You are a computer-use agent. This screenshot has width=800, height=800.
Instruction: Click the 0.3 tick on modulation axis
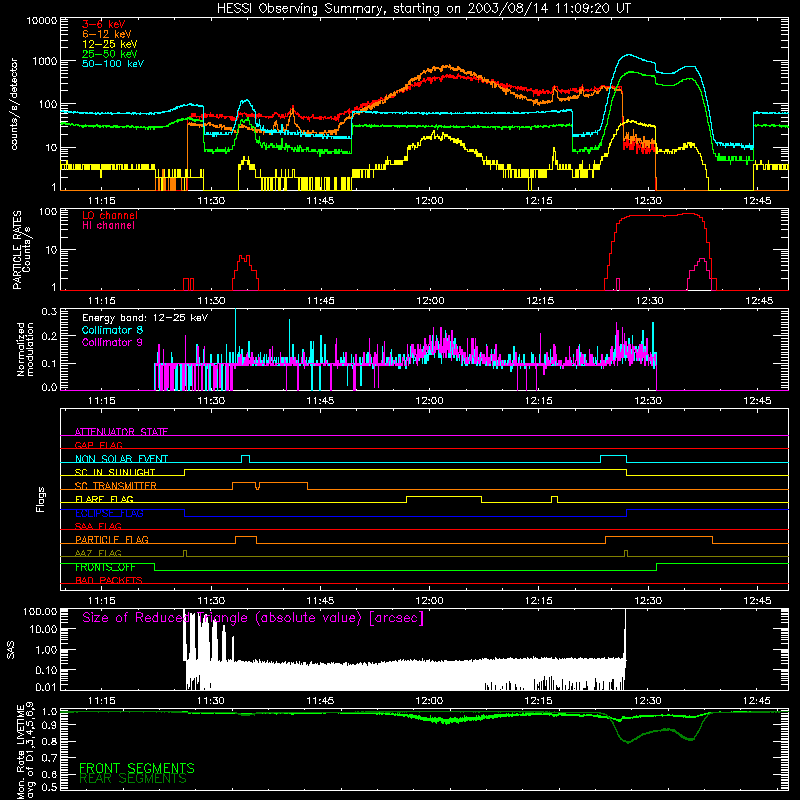49,311
